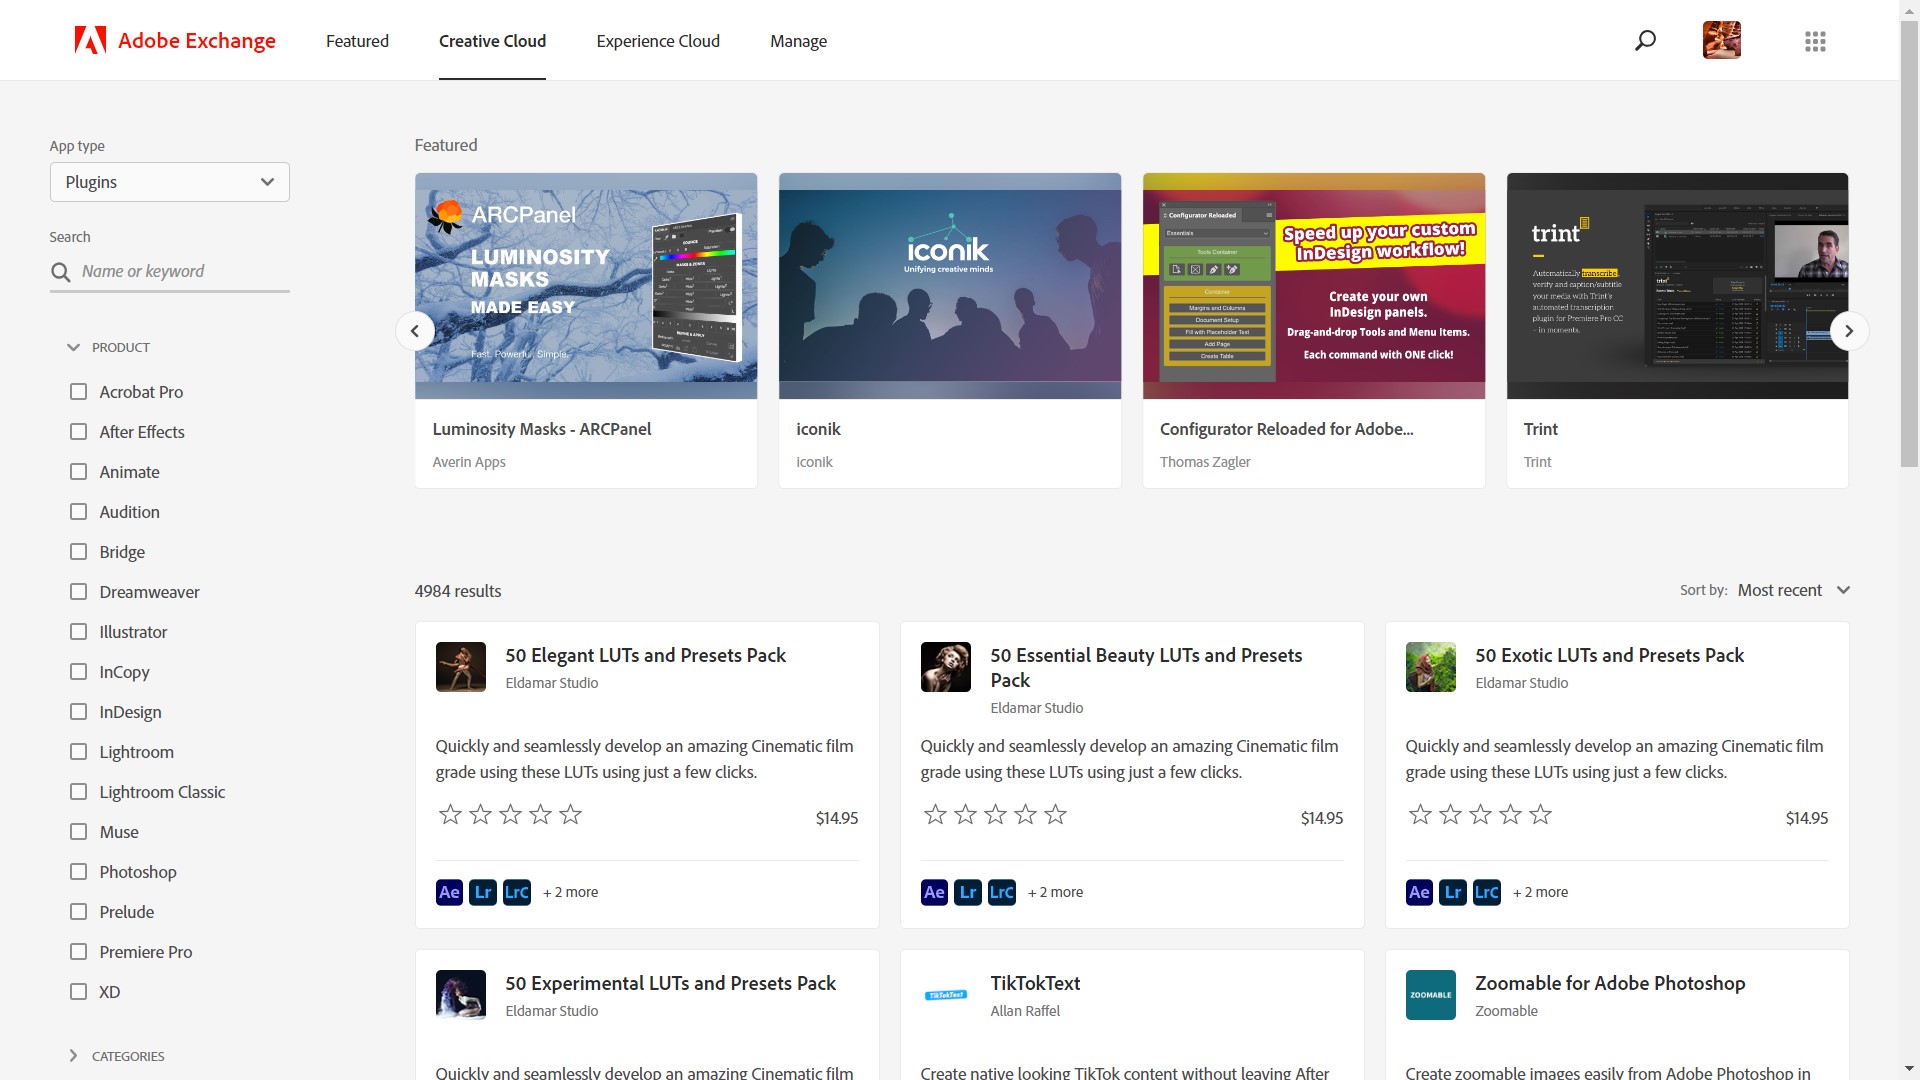
Task: Click the Eldamar Studio name under 50 Experimental LUTs
Action: tap(551, 1011)
